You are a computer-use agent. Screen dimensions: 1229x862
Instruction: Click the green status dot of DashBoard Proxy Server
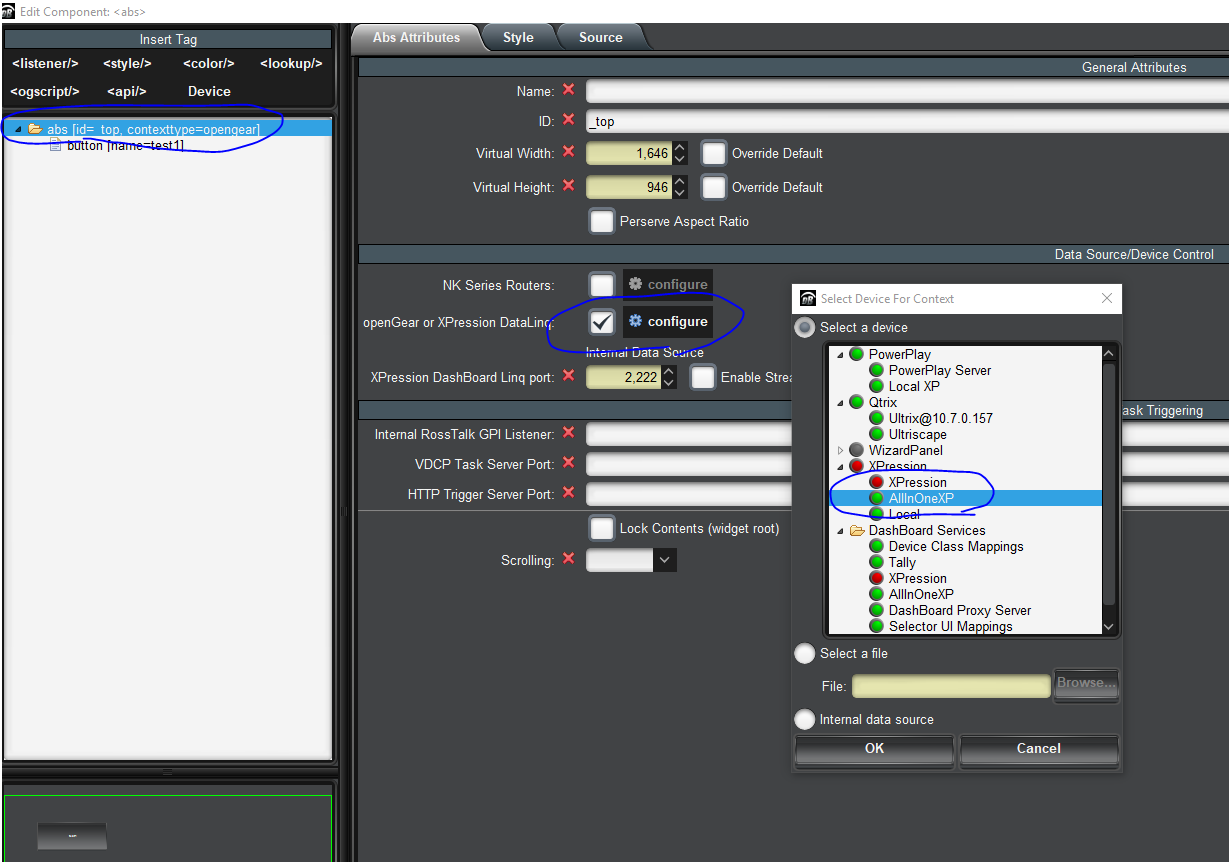click(x=876, y=610)
